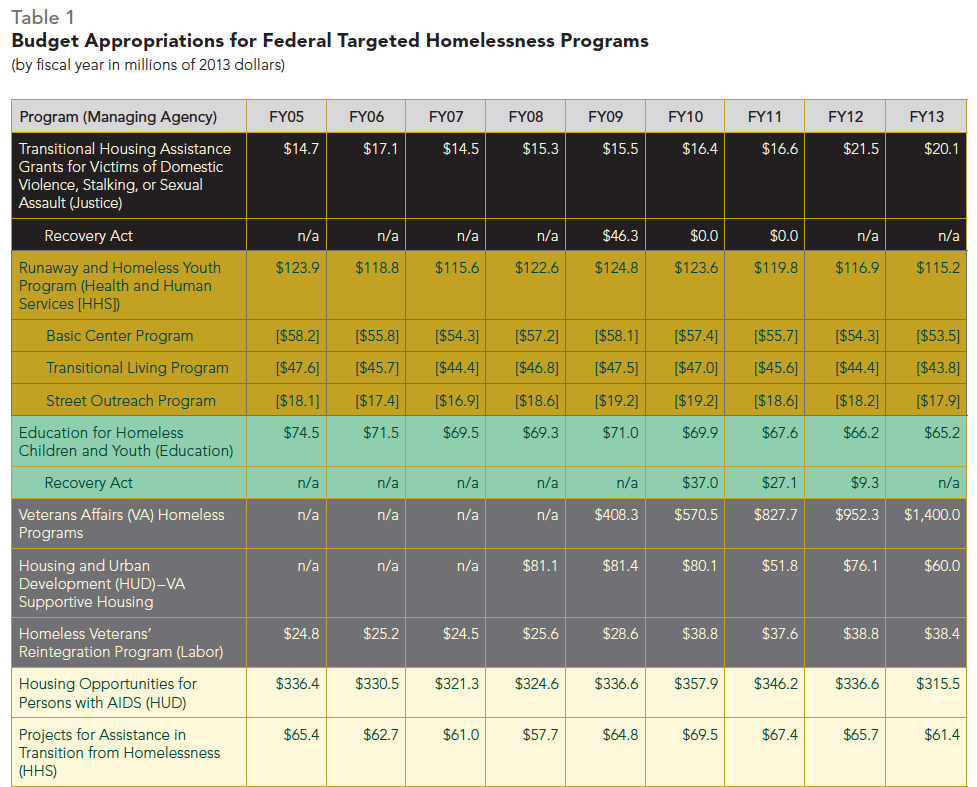Select the Street Outreach Program row label
This screenshot has width=977, height=787.
pyautogui.click(x=130, y=401)
